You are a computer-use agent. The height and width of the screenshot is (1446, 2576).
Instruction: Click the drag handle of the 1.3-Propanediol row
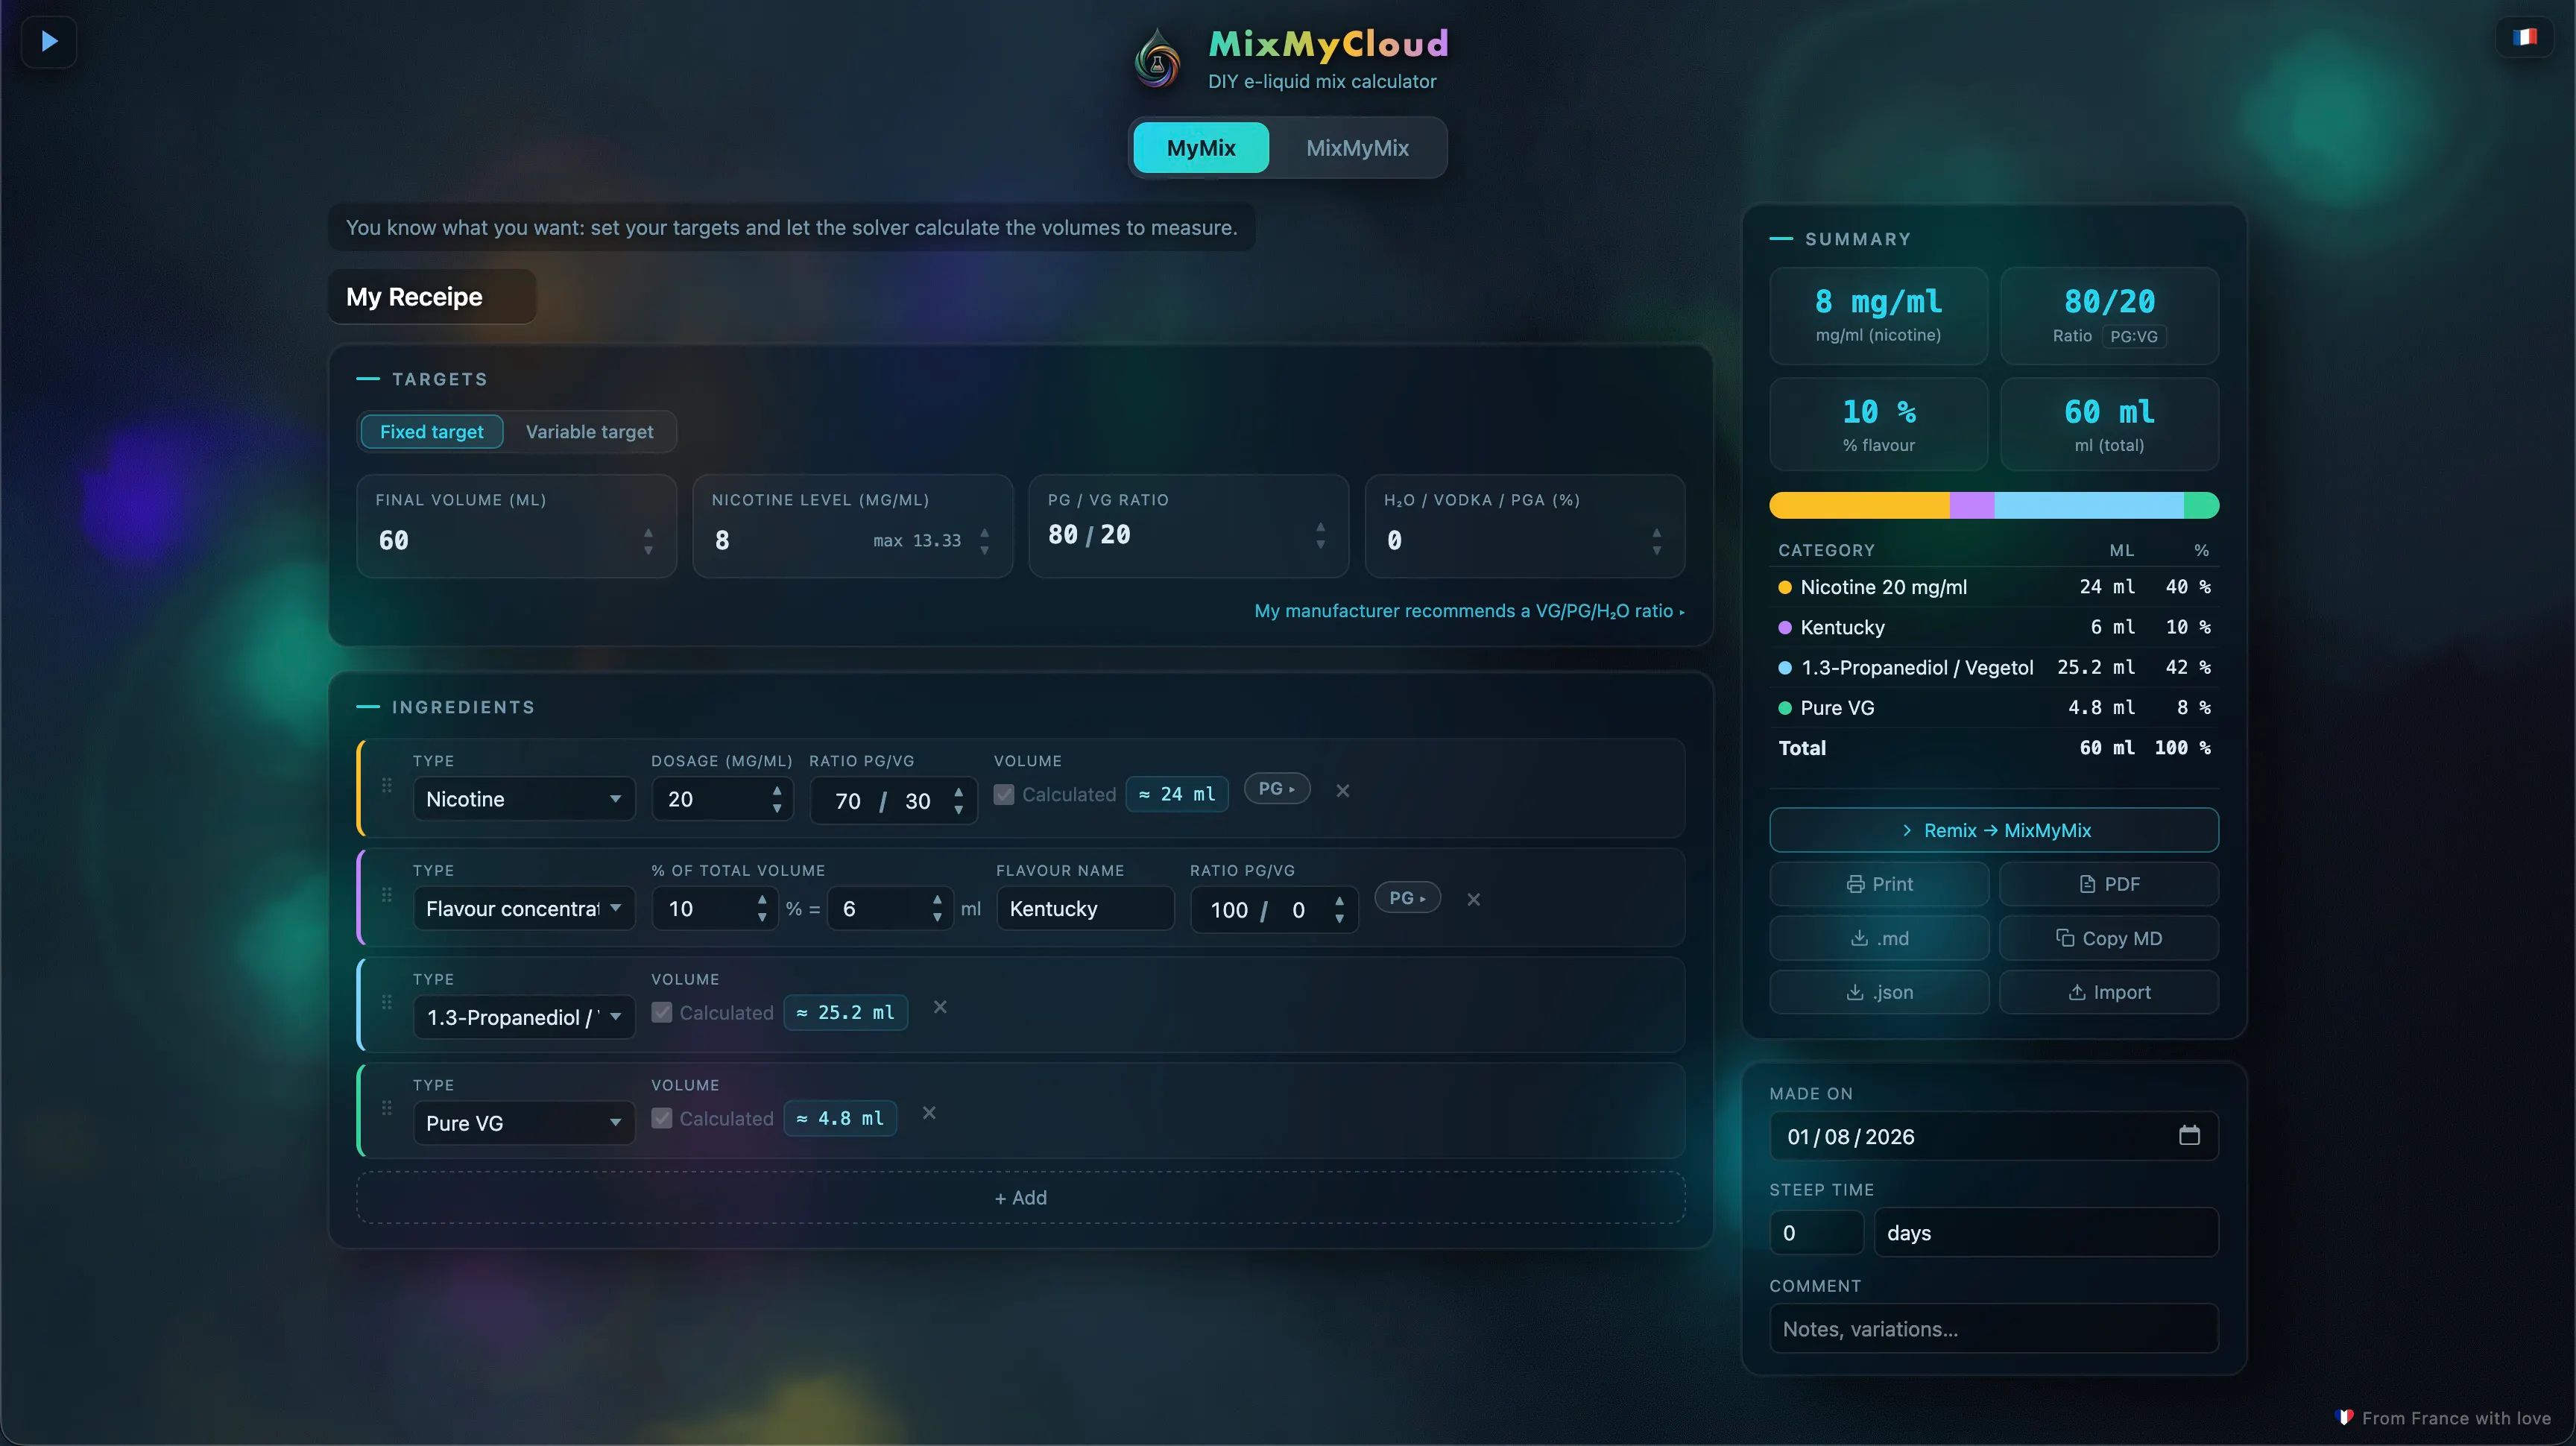(387, 1002)
